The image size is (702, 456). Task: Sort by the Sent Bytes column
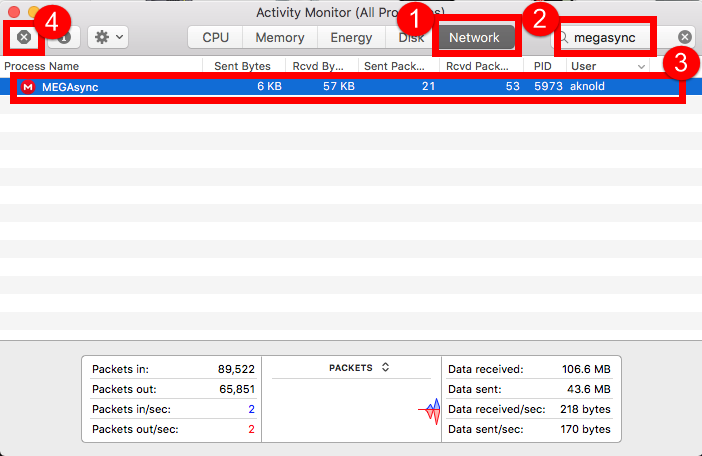click(x=242, y=66)
